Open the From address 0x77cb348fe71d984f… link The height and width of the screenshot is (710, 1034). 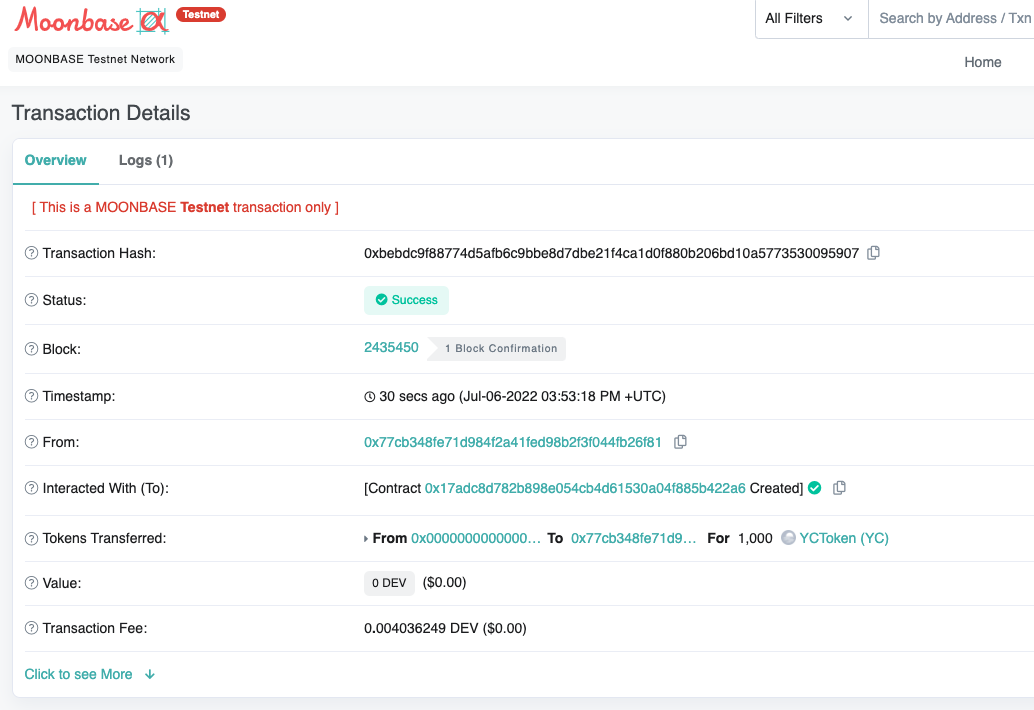click(512, 442)
